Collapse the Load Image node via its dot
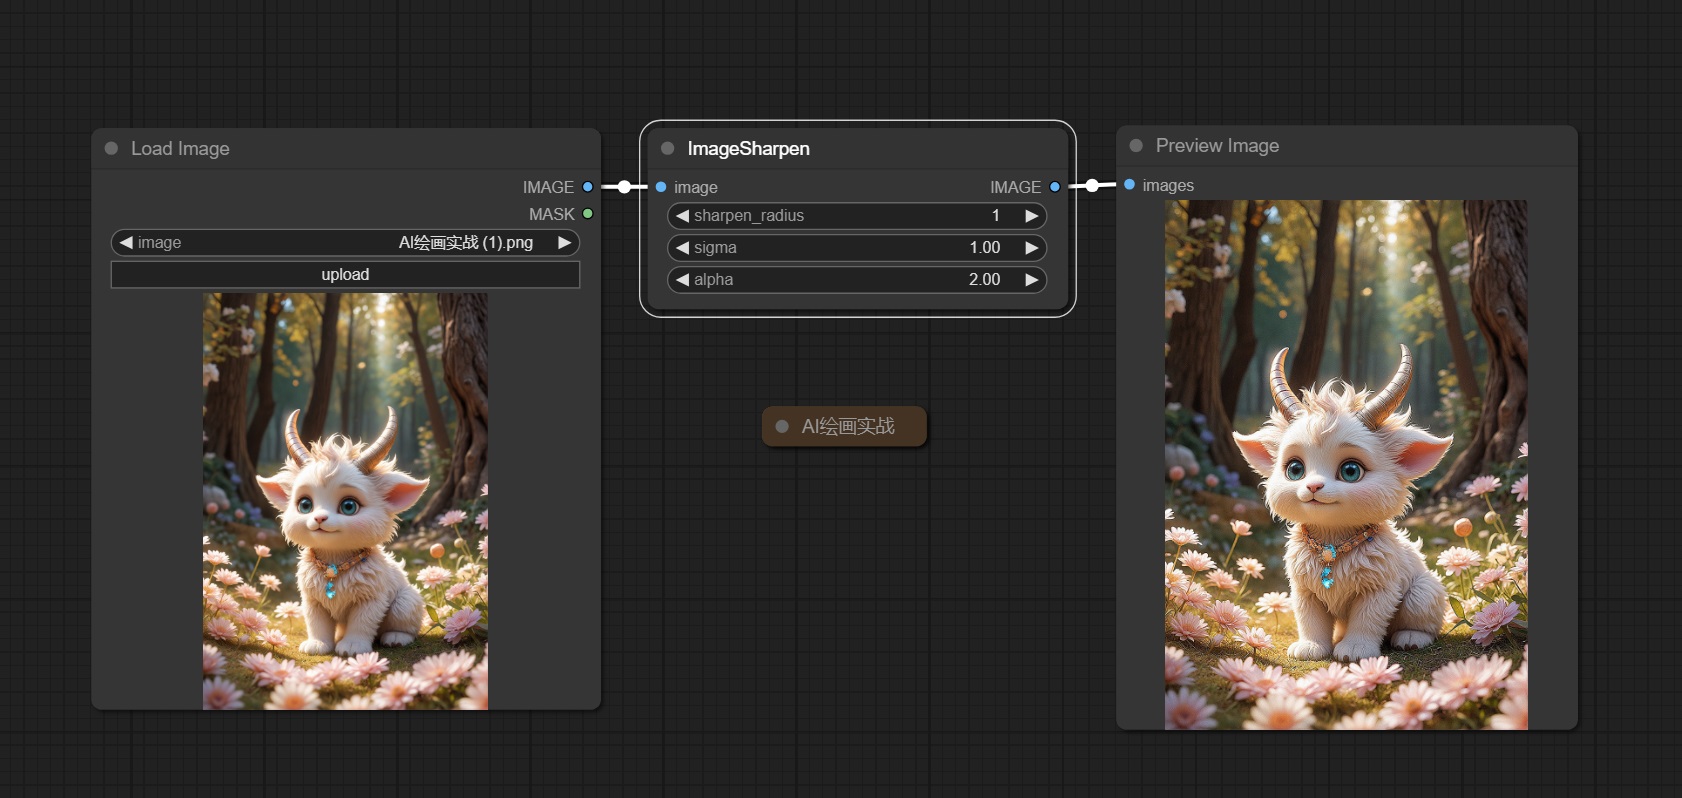 coord(111,148)
